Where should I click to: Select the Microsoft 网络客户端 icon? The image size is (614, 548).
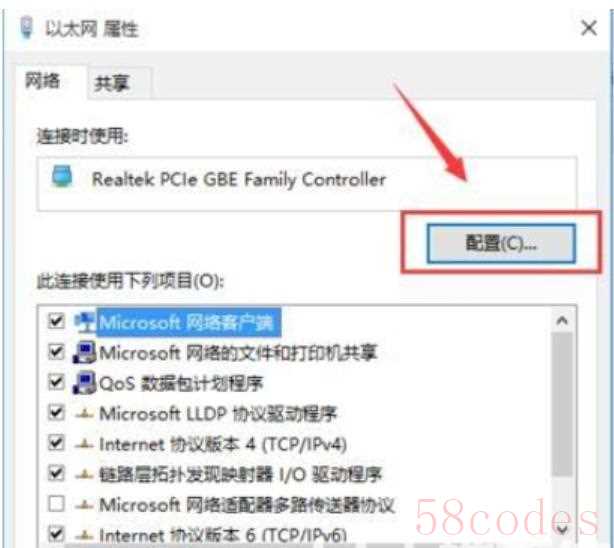tap(85, 323)
